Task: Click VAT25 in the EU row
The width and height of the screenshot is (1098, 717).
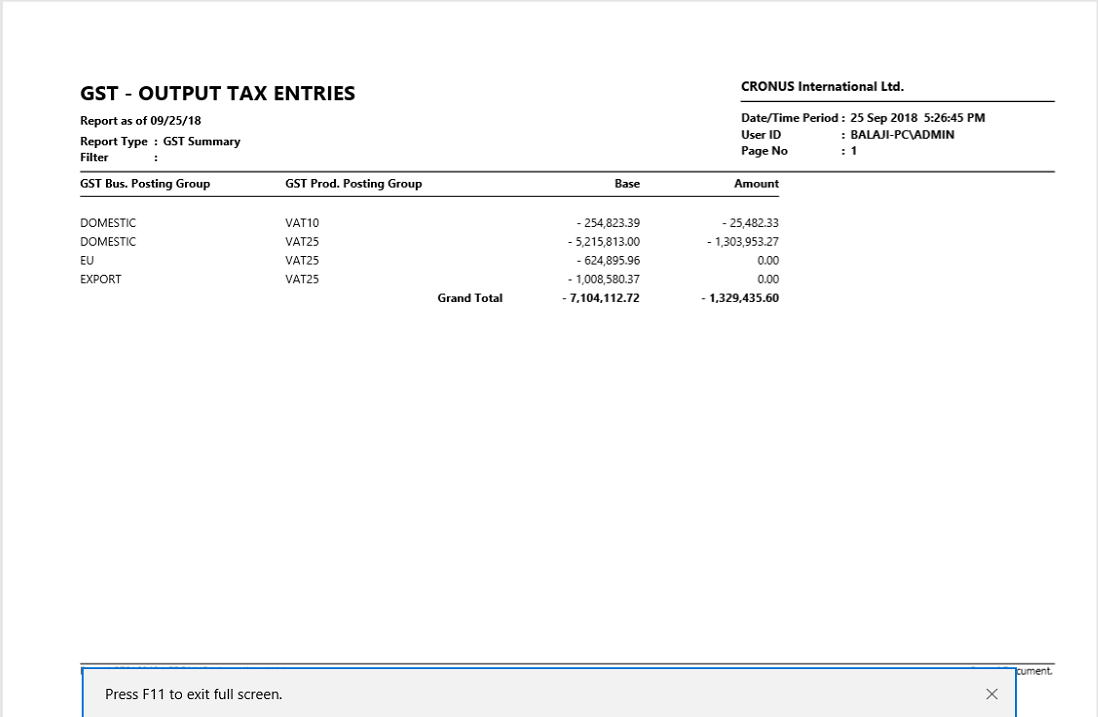Action: coord(302,260)
